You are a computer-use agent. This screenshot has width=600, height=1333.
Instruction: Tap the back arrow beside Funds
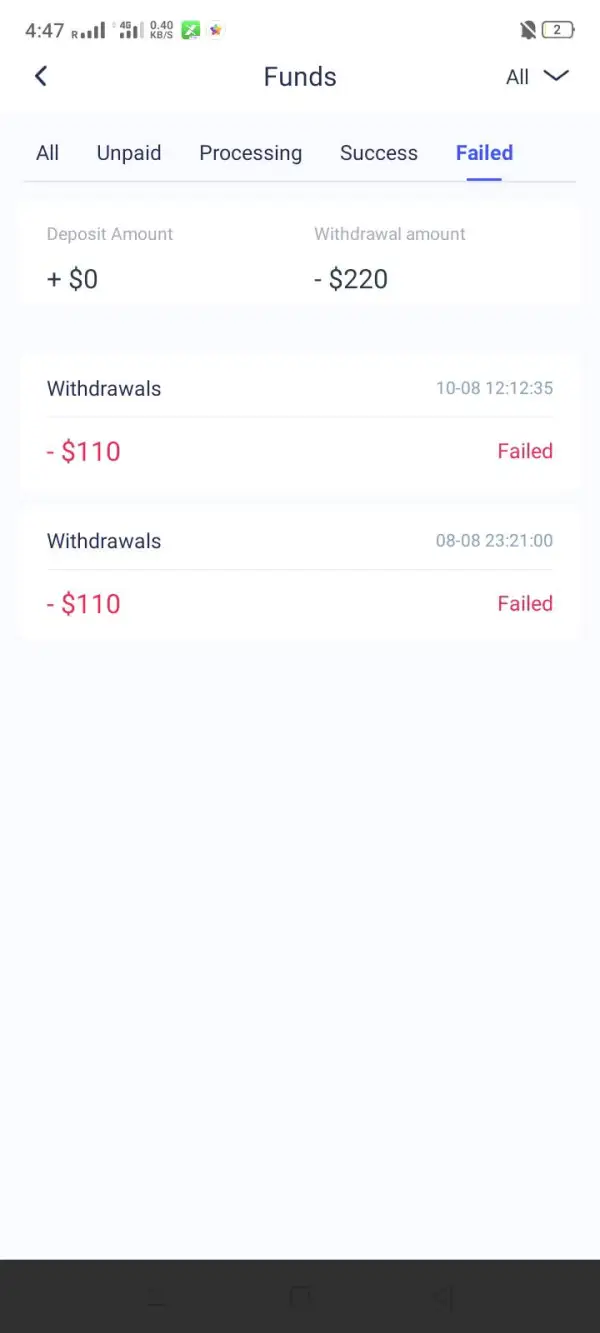click(x=41, y=76)
